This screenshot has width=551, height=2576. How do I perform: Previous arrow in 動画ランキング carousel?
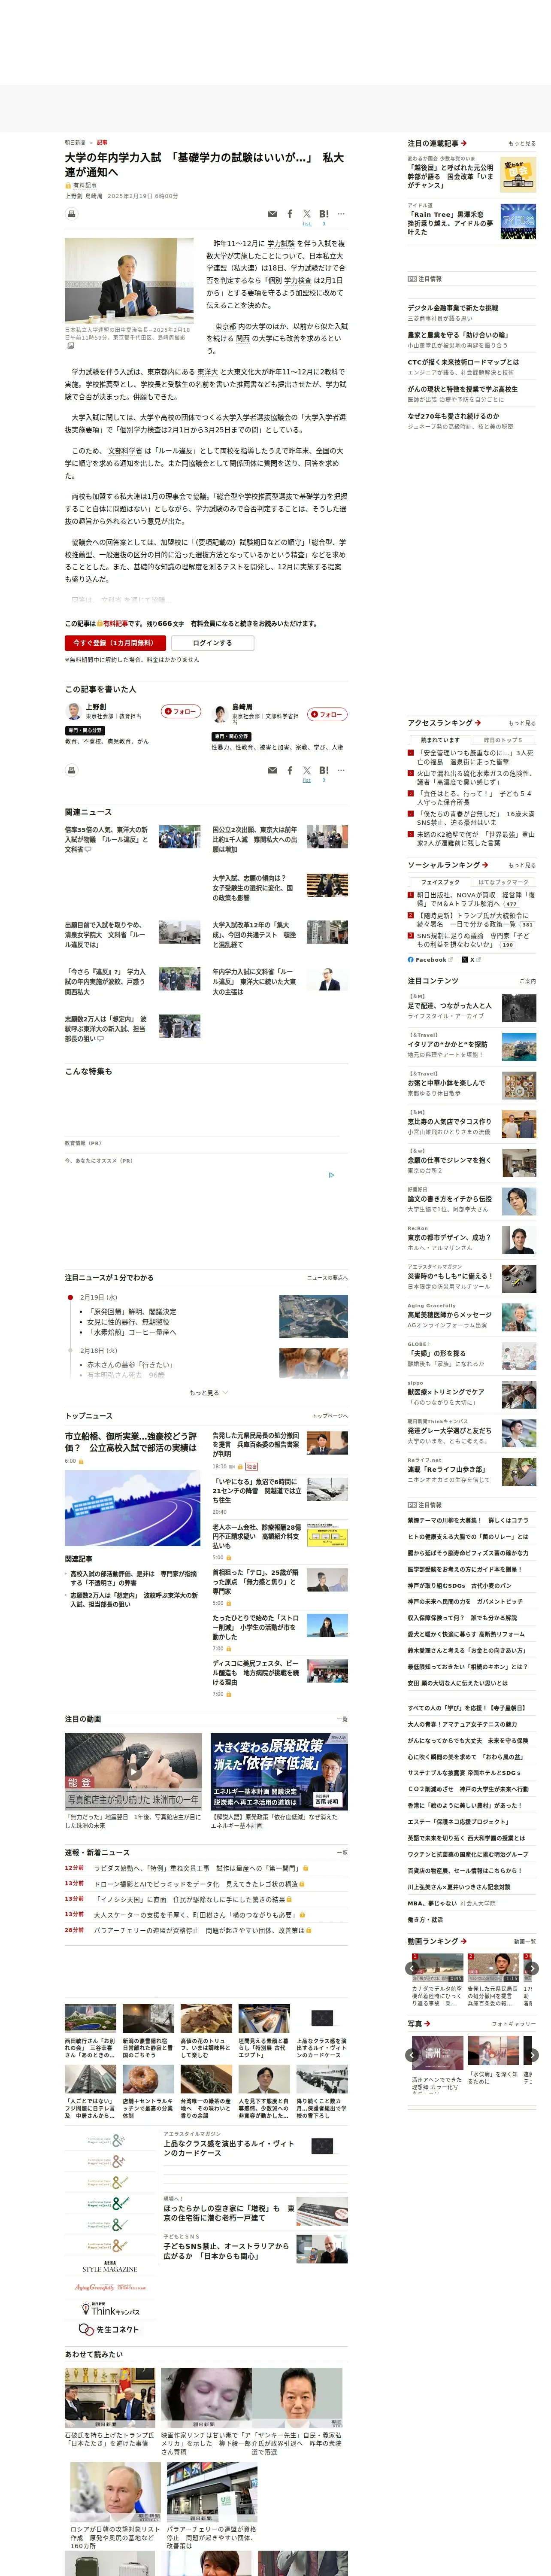[x=412, y=1968]
